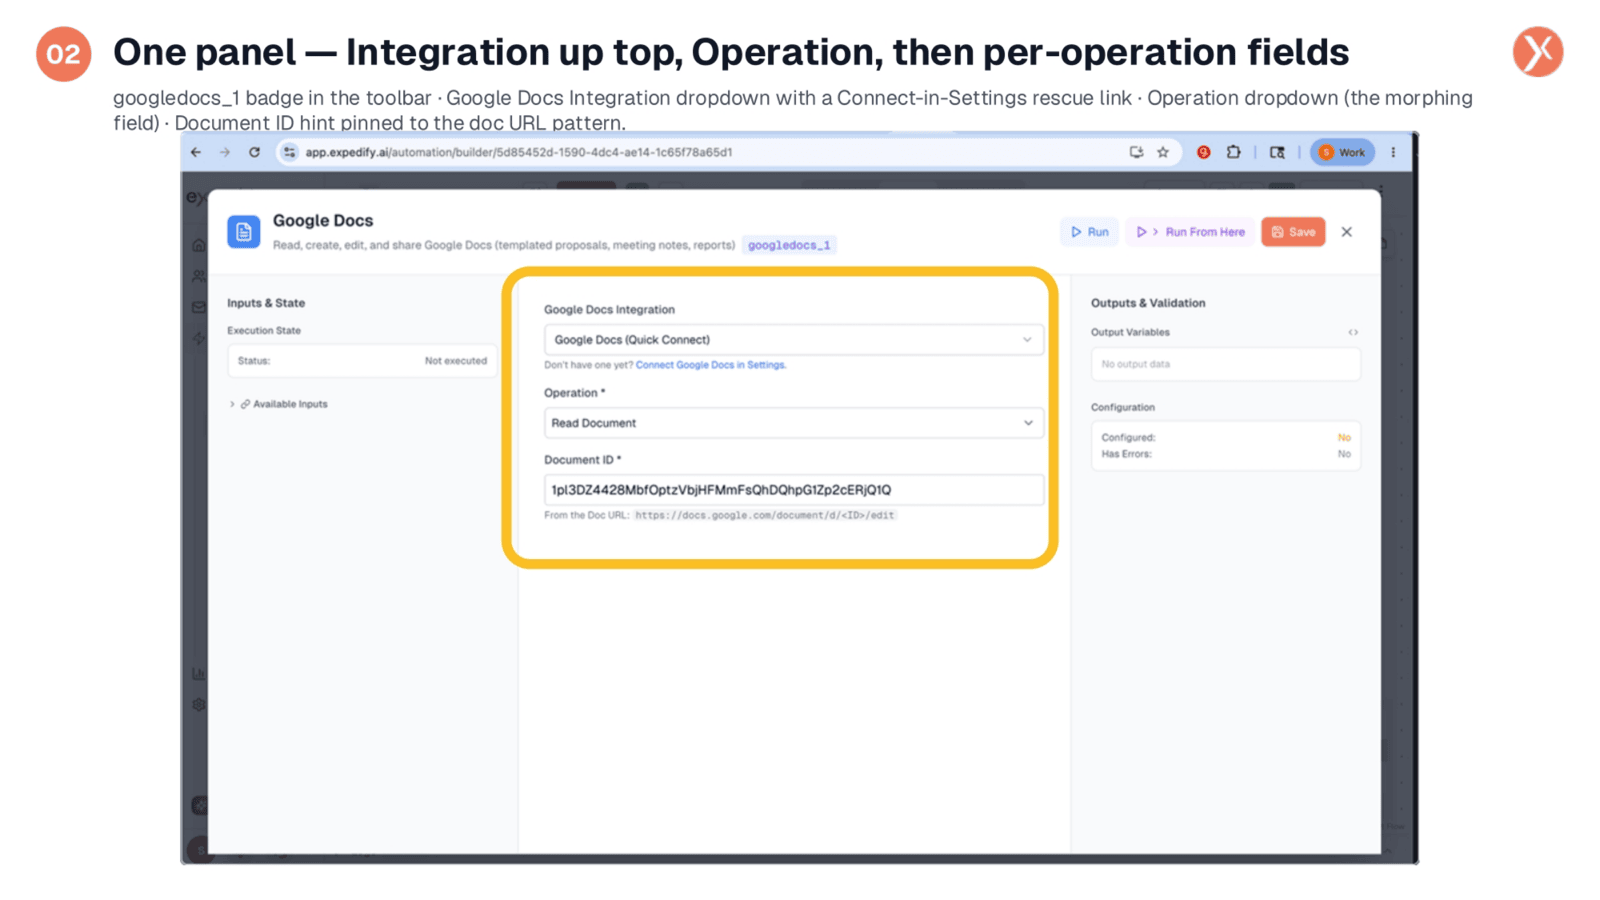The width and height of the screenshot is (1600, 900).
Task: Open the red extension icon in browser toolbar
Action: click(x=1204, y=152)
